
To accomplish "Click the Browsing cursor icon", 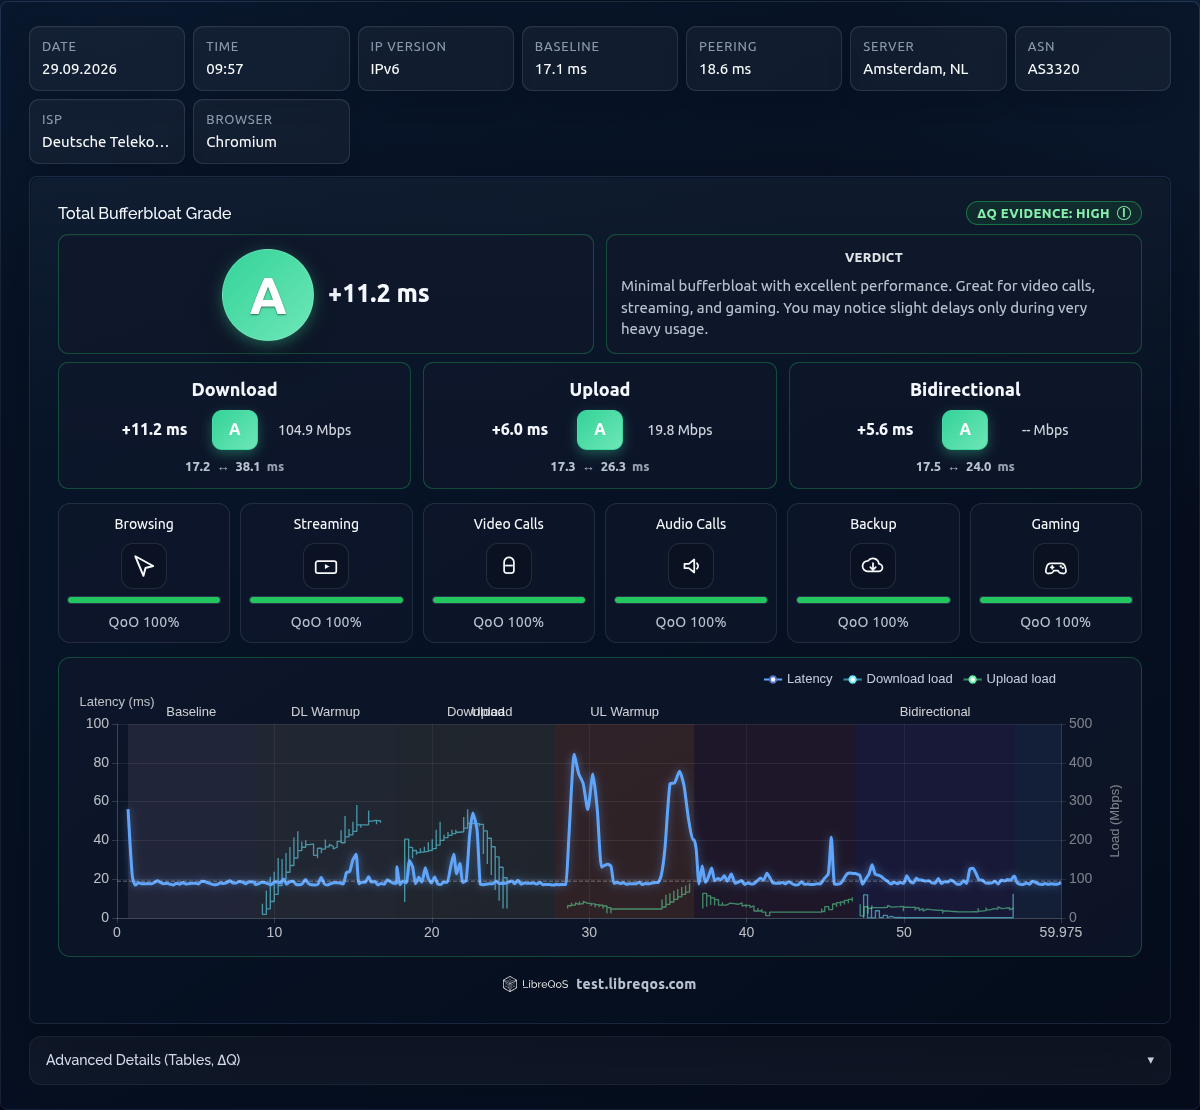I will [x=144, y=566].
